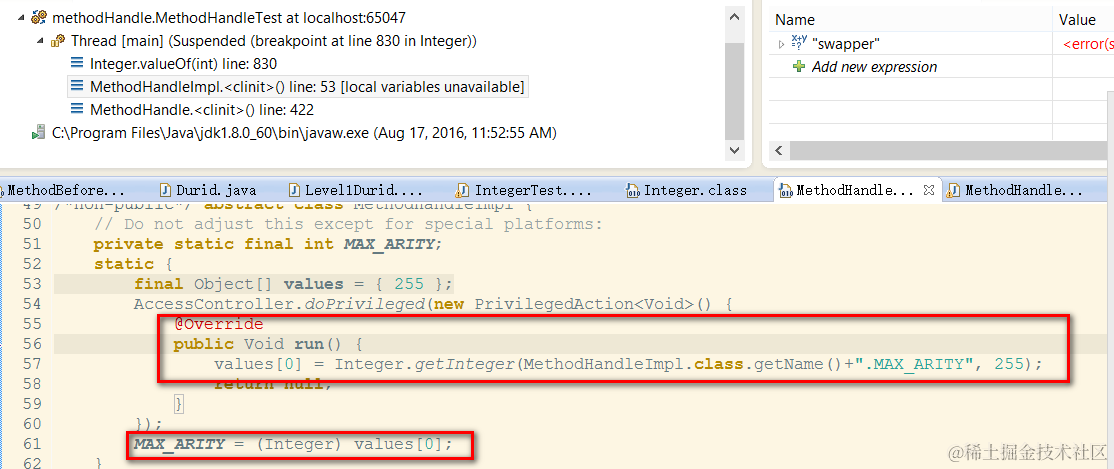Image resolution: width=1114 pixels, height=469 pixels.
Task: Click the @Override annotation on line 55
Action: [219, 324]
